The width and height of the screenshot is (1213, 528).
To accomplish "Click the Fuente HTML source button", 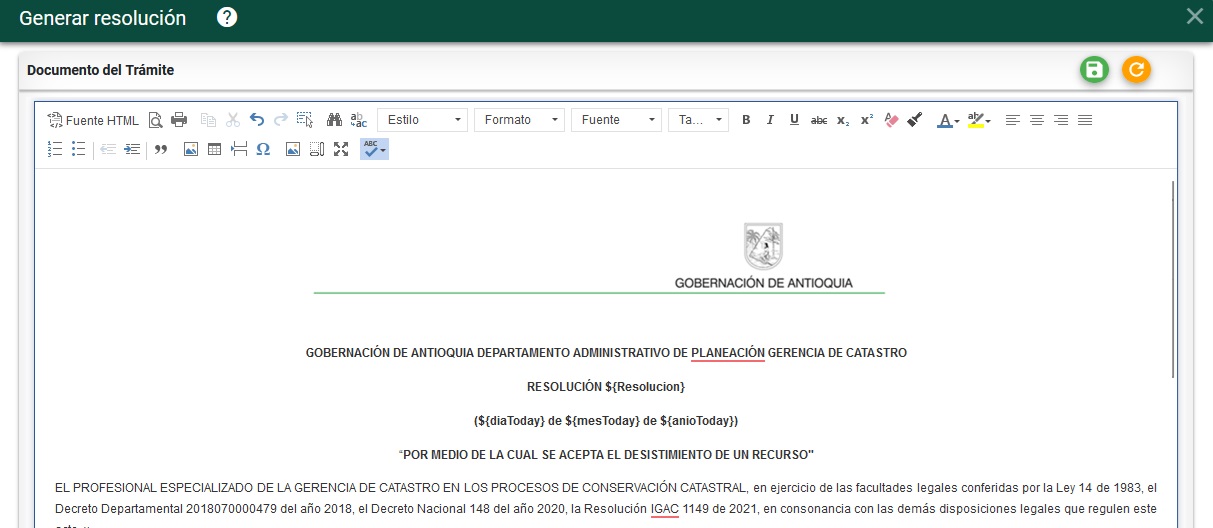I will (93, 120).
